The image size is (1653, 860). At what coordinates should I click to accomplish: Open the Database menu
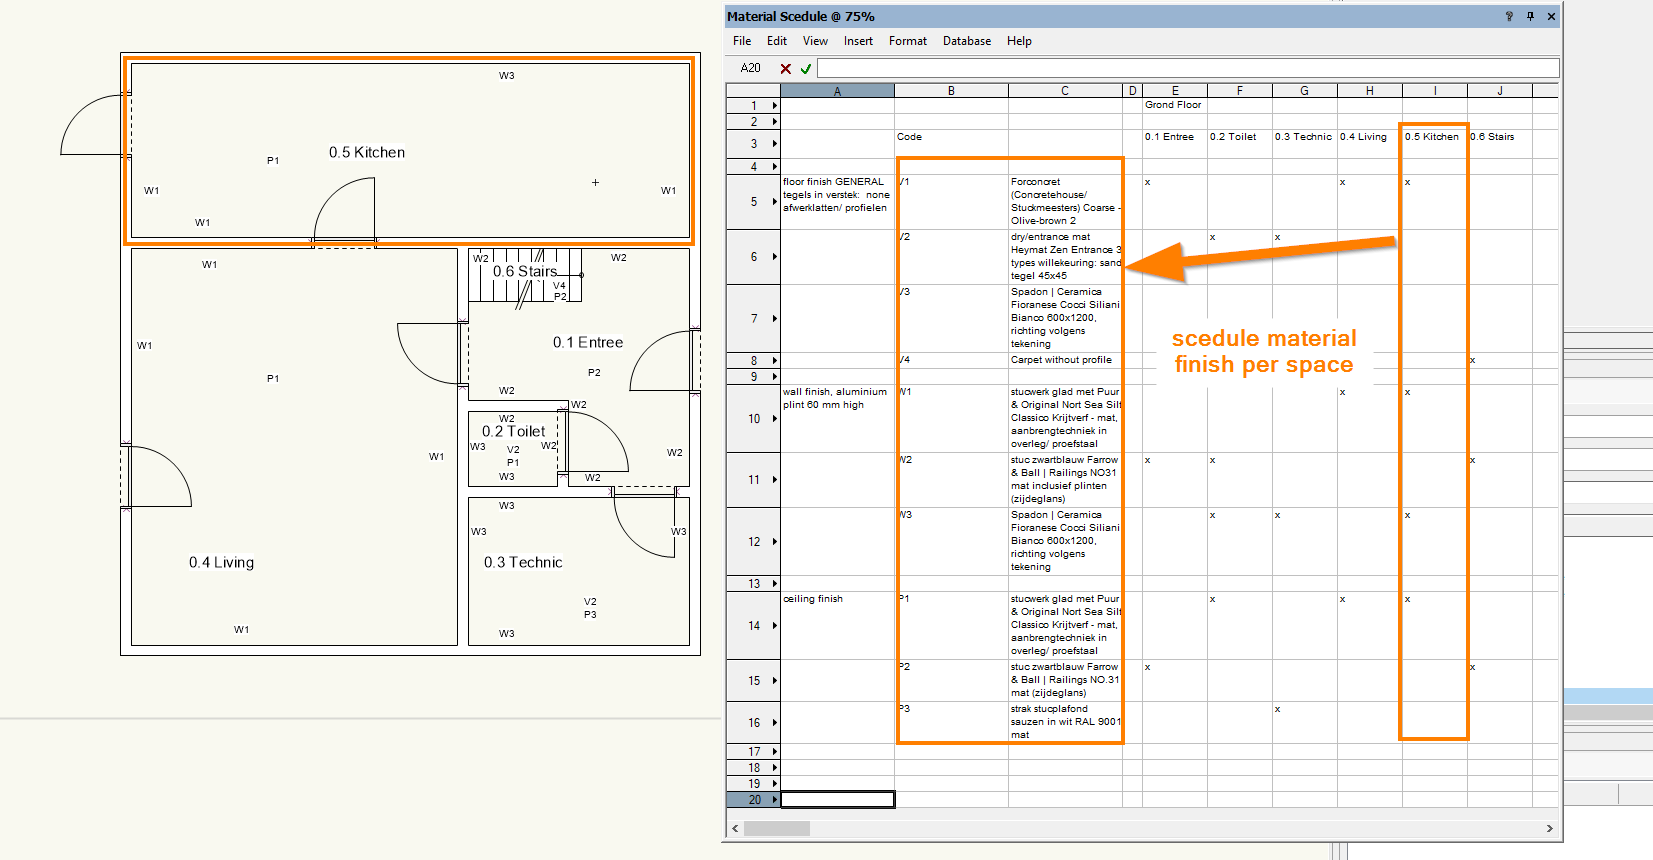tap(966, 41)
